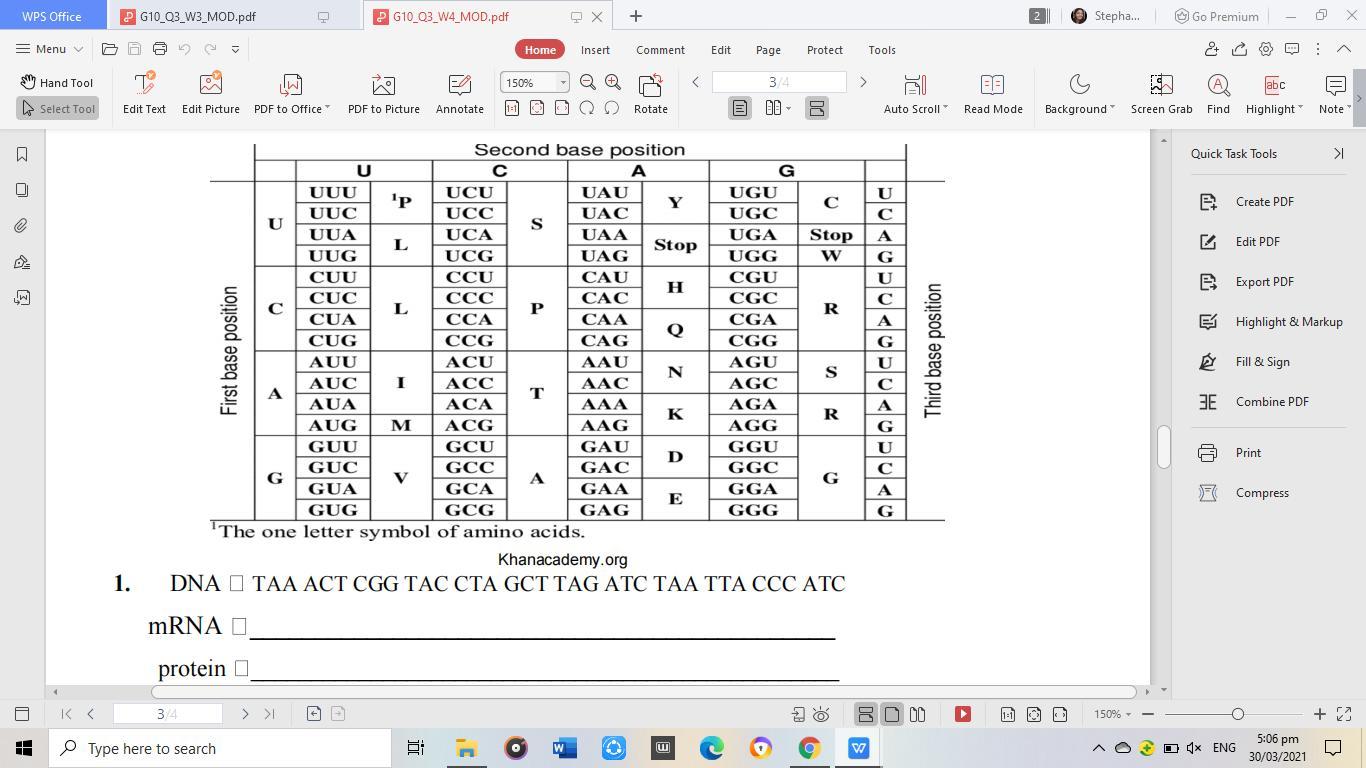1366x768 pixels.
Task: Rotate the PDF page
Action: [x=650, y=94]
